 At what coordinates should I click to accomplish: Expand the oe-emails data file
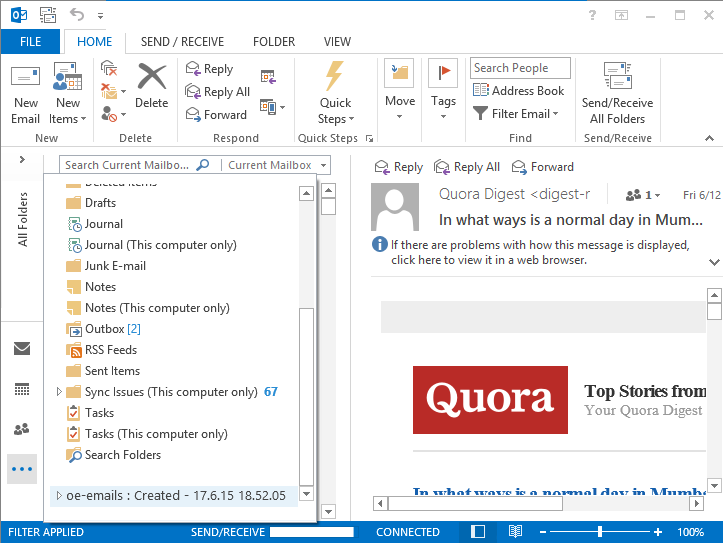point(59,496)
